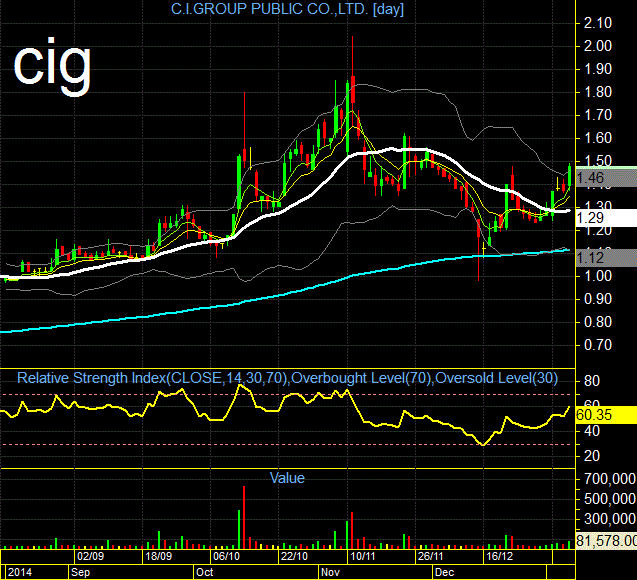
Task: Click the Nov month label
Action: click(x=330, y=572)
